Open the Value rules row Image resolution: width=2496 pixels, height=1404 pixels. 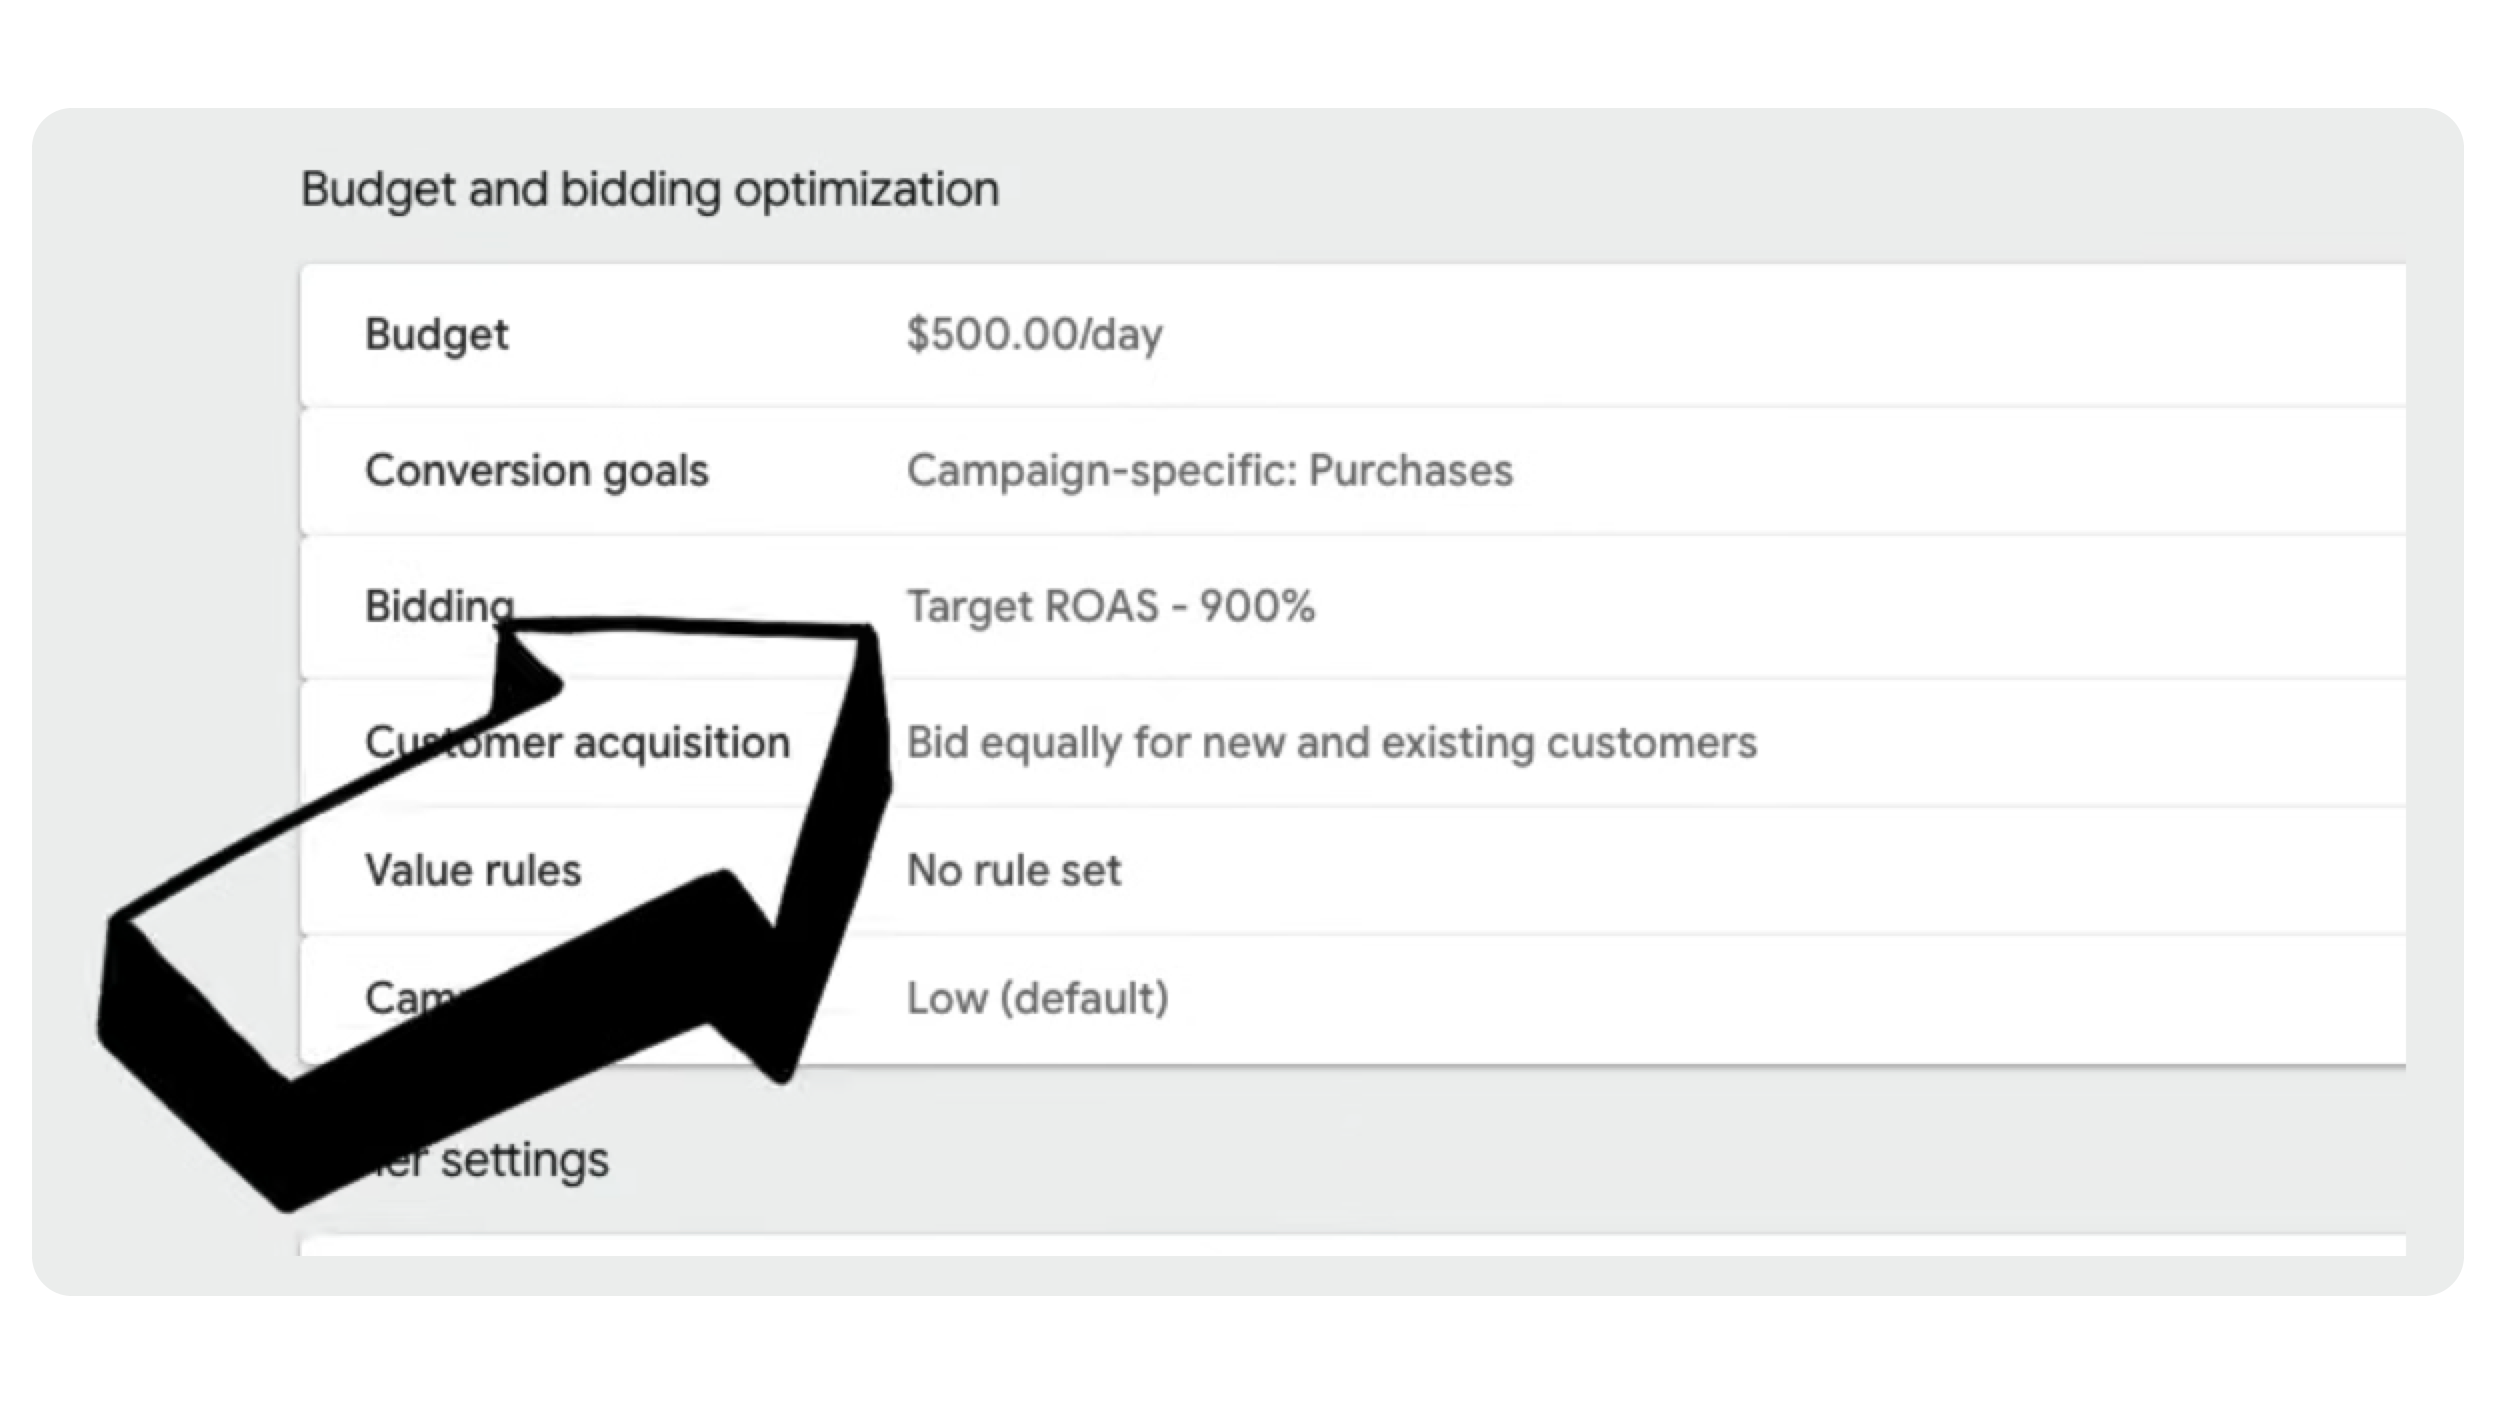(x=473, y=871)
